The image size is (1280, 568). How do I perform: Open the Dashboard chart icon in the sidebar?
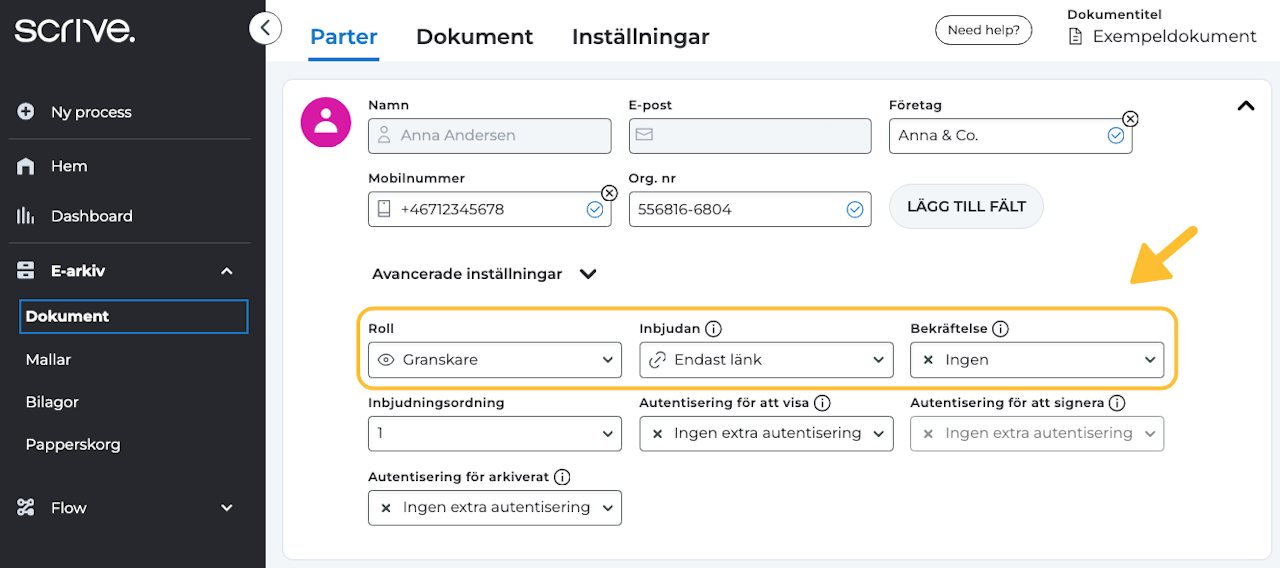[26, 216]
